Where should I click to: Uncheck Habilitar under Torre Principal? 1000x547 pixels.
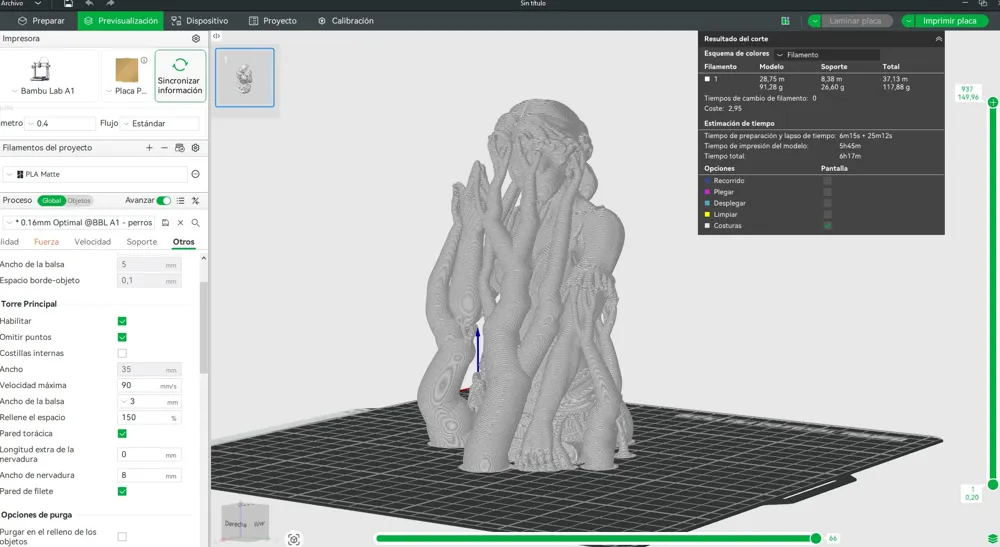coord(122,321)
